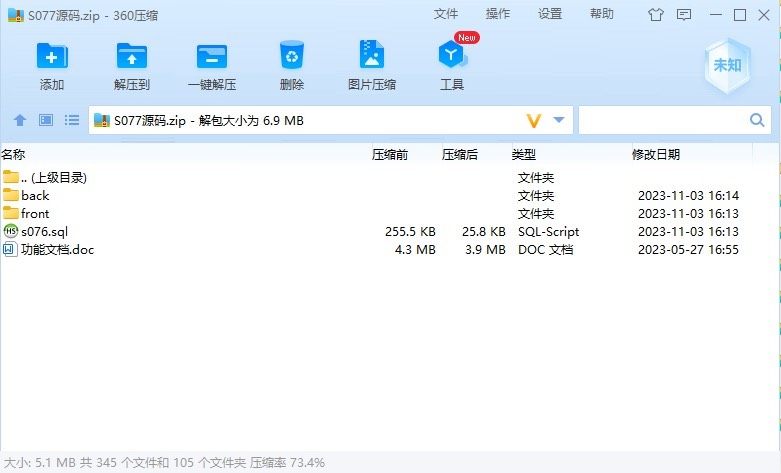781x473 pixels.
Task: Sort by 修改日期 column header
Action: tap(655, 155)
